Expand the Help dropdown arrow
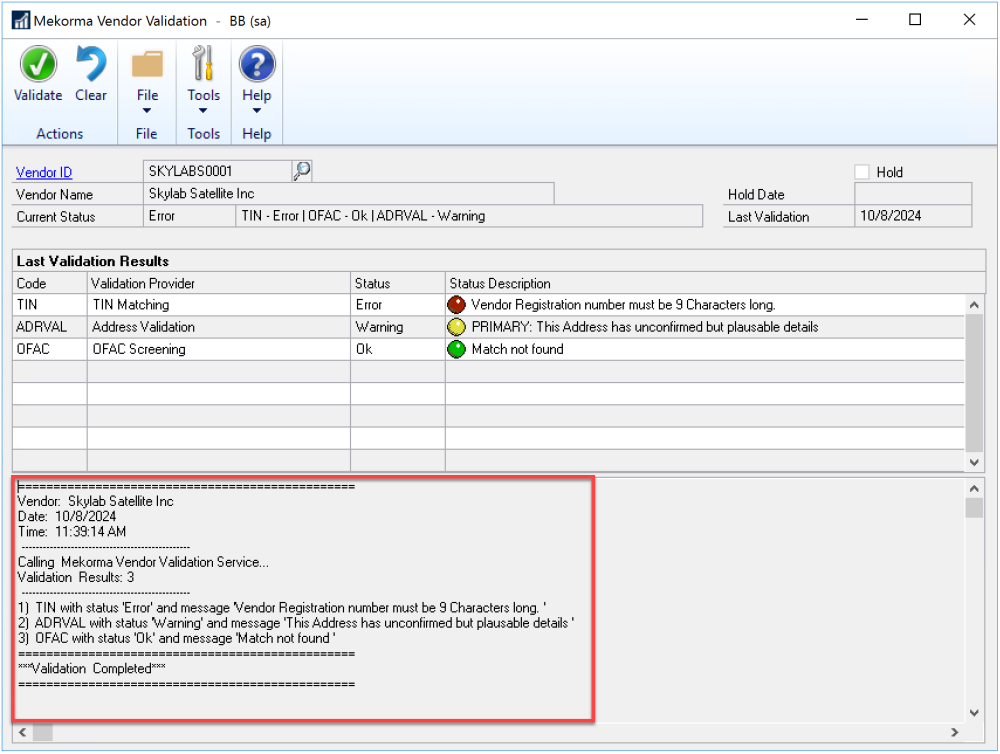The width and height of the screenshot is (1000, 754). pos(257,111)
